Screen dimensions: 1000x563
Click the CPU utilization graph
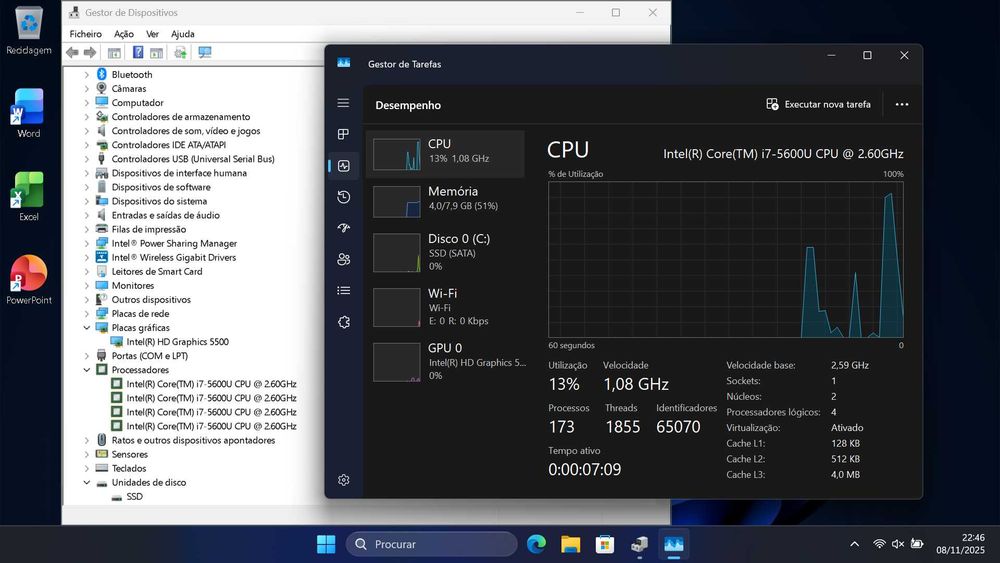click(x=726, y=260)
